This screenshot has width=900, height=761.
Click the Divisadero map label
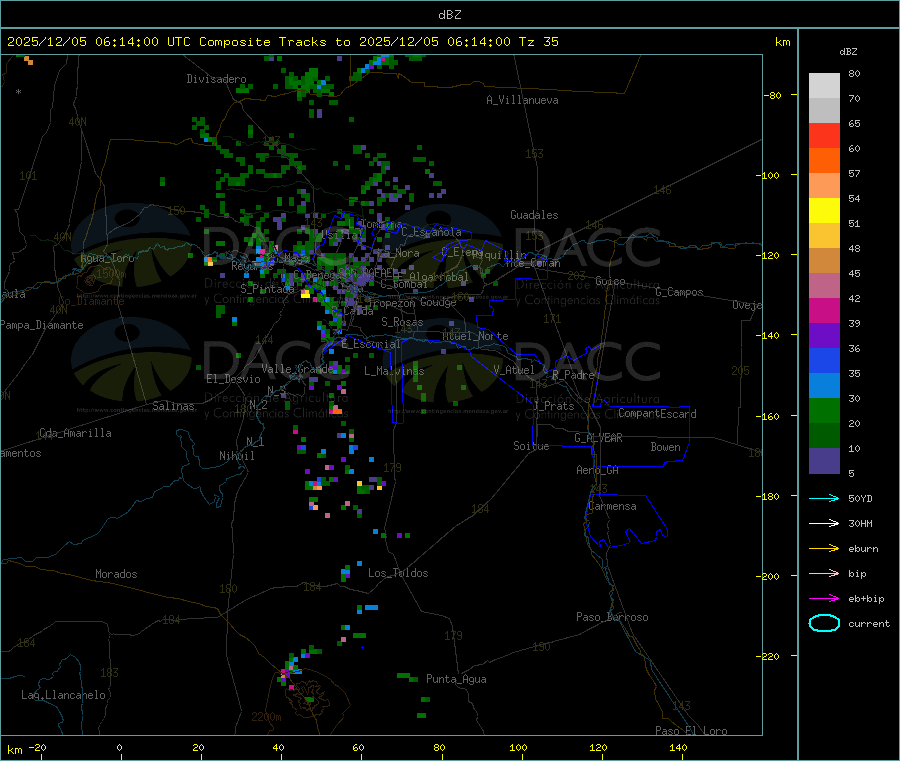[x=216, y=79]
